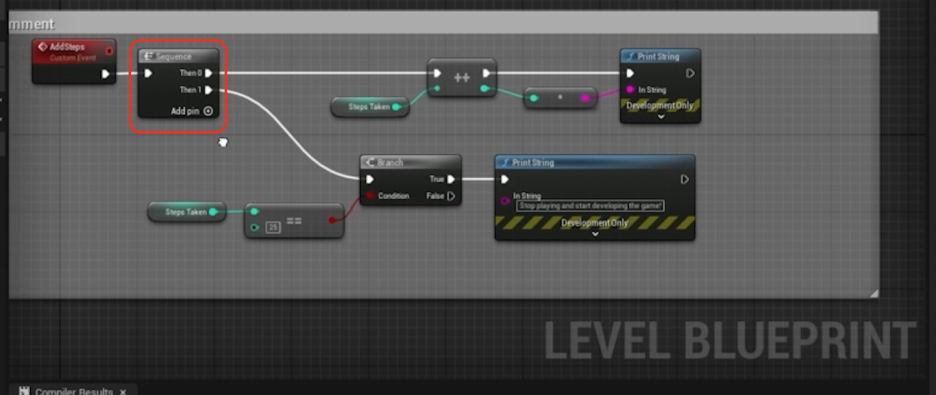Screen dimensions: 936x395
Task: Click the red delegate pin on AddSteps
Action: [109, 51]
